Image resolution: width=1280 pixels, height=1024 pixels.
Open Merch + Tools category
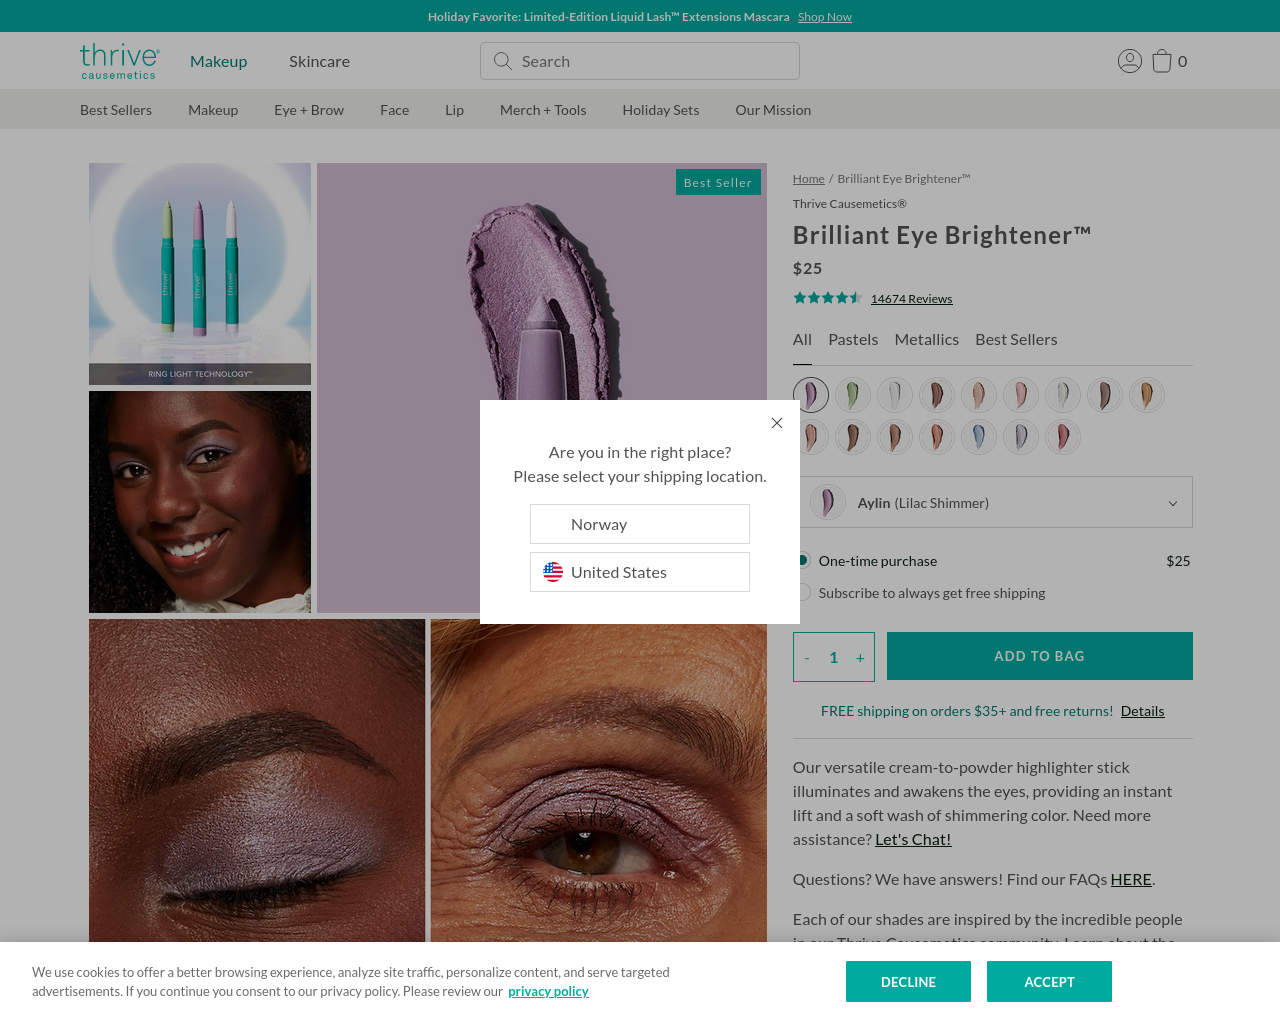543,110
